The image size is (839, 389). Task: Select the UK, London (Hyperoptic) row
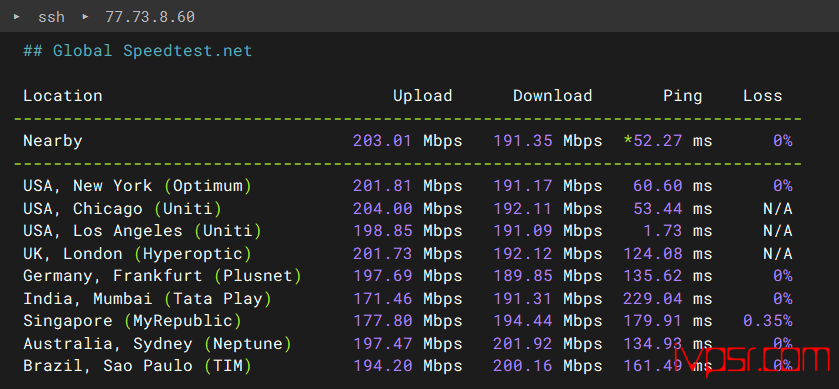[x=408, y=253]
